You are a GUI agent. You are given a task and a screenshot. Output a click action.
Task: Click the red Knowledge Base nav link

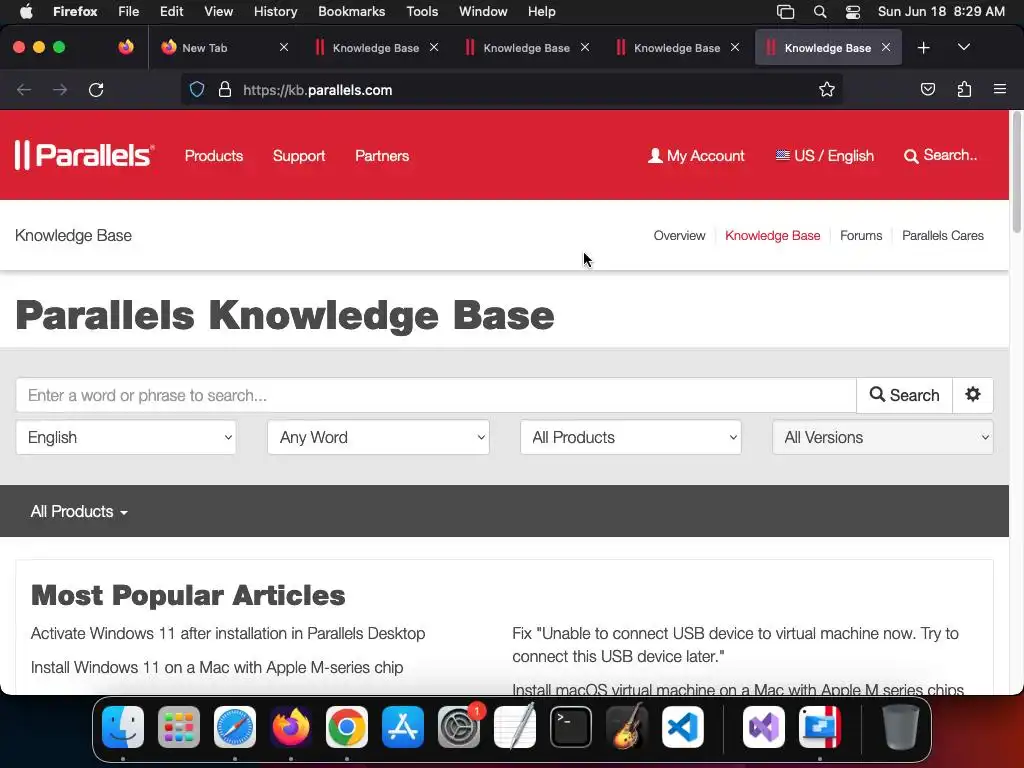coord(773,236)
